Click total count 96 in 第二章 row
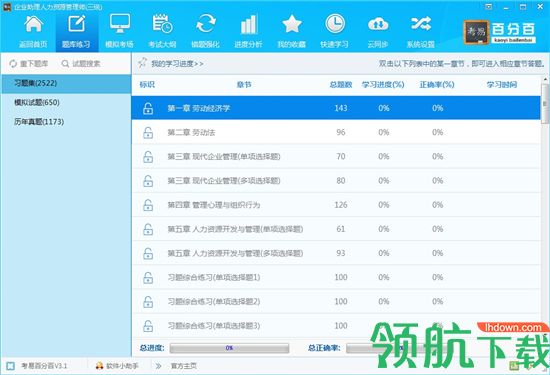Screen dimensions: 550x375 tap(341, 132)
